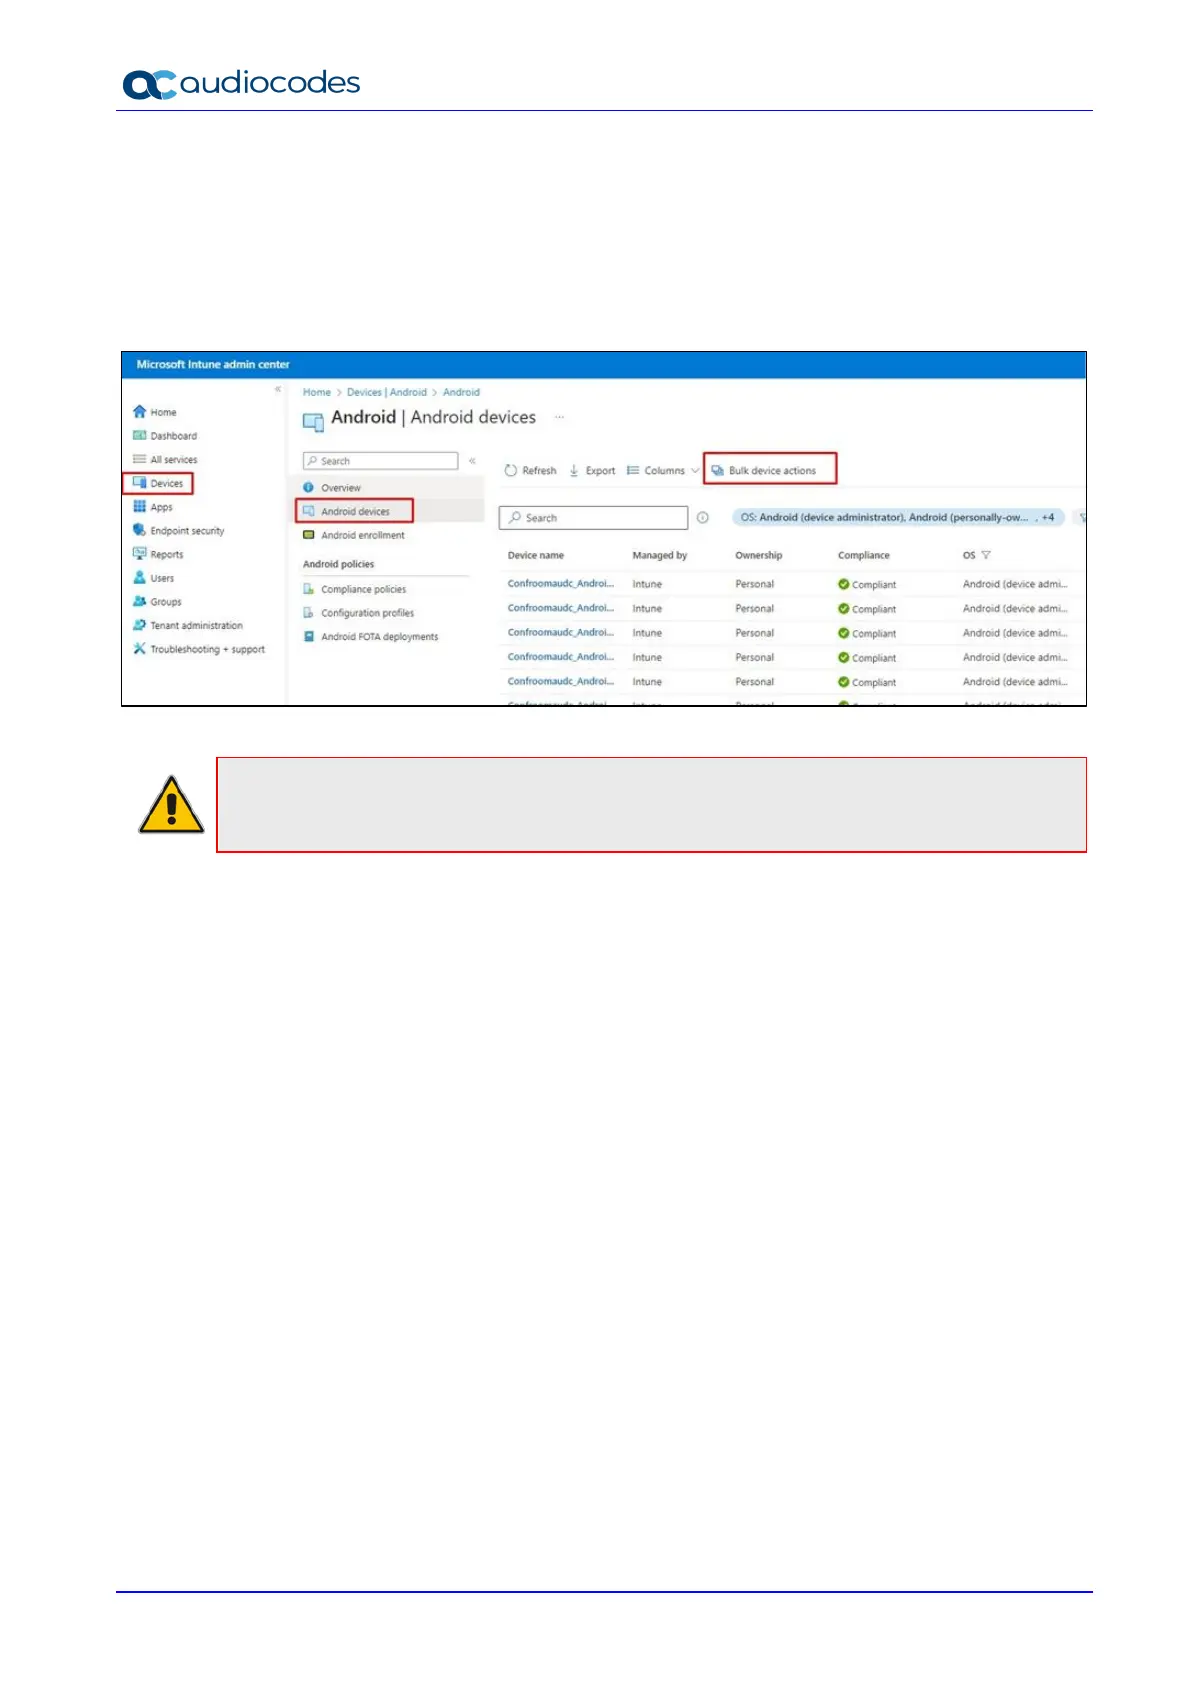The width and height of the screenshot is (1191, 1685).
Task: Collapse the Android menu with double chevron
Action: coord(472,461)
